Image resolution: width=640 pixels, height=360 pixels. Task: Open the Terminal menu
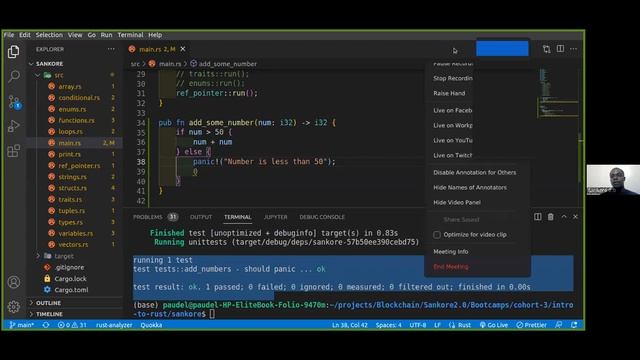pyautogui.click(x=131, y=35)
